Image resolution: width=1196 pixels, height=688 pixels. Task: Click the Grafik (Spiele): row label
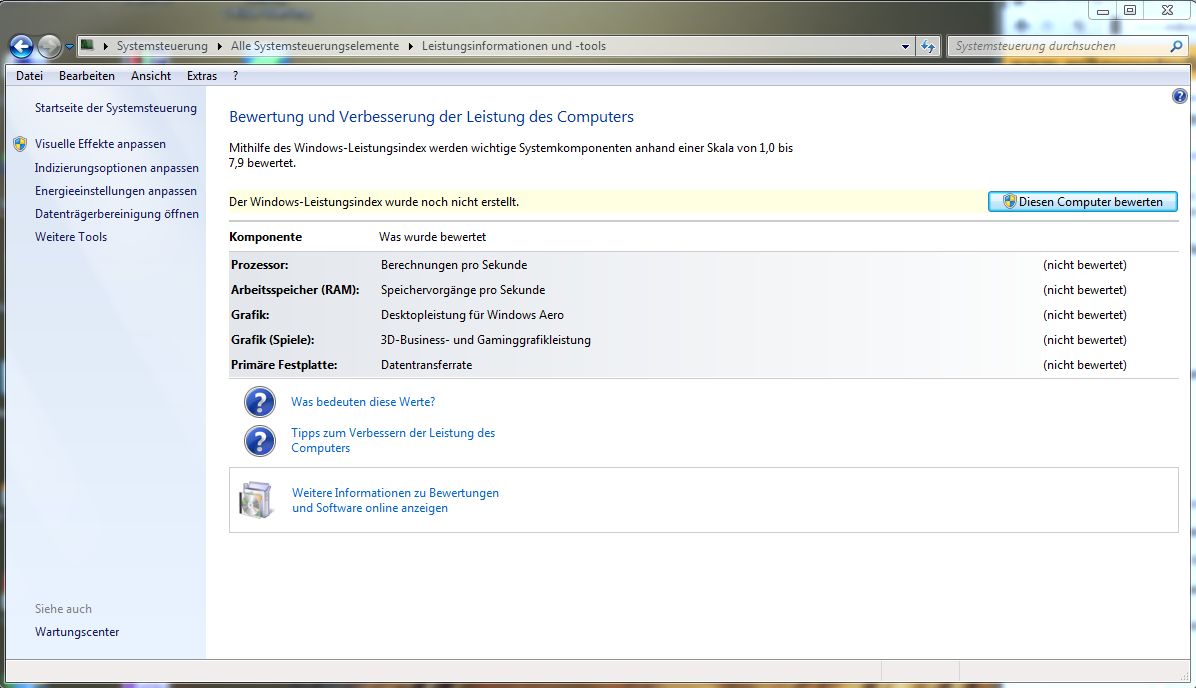click(x=272, y=339)
